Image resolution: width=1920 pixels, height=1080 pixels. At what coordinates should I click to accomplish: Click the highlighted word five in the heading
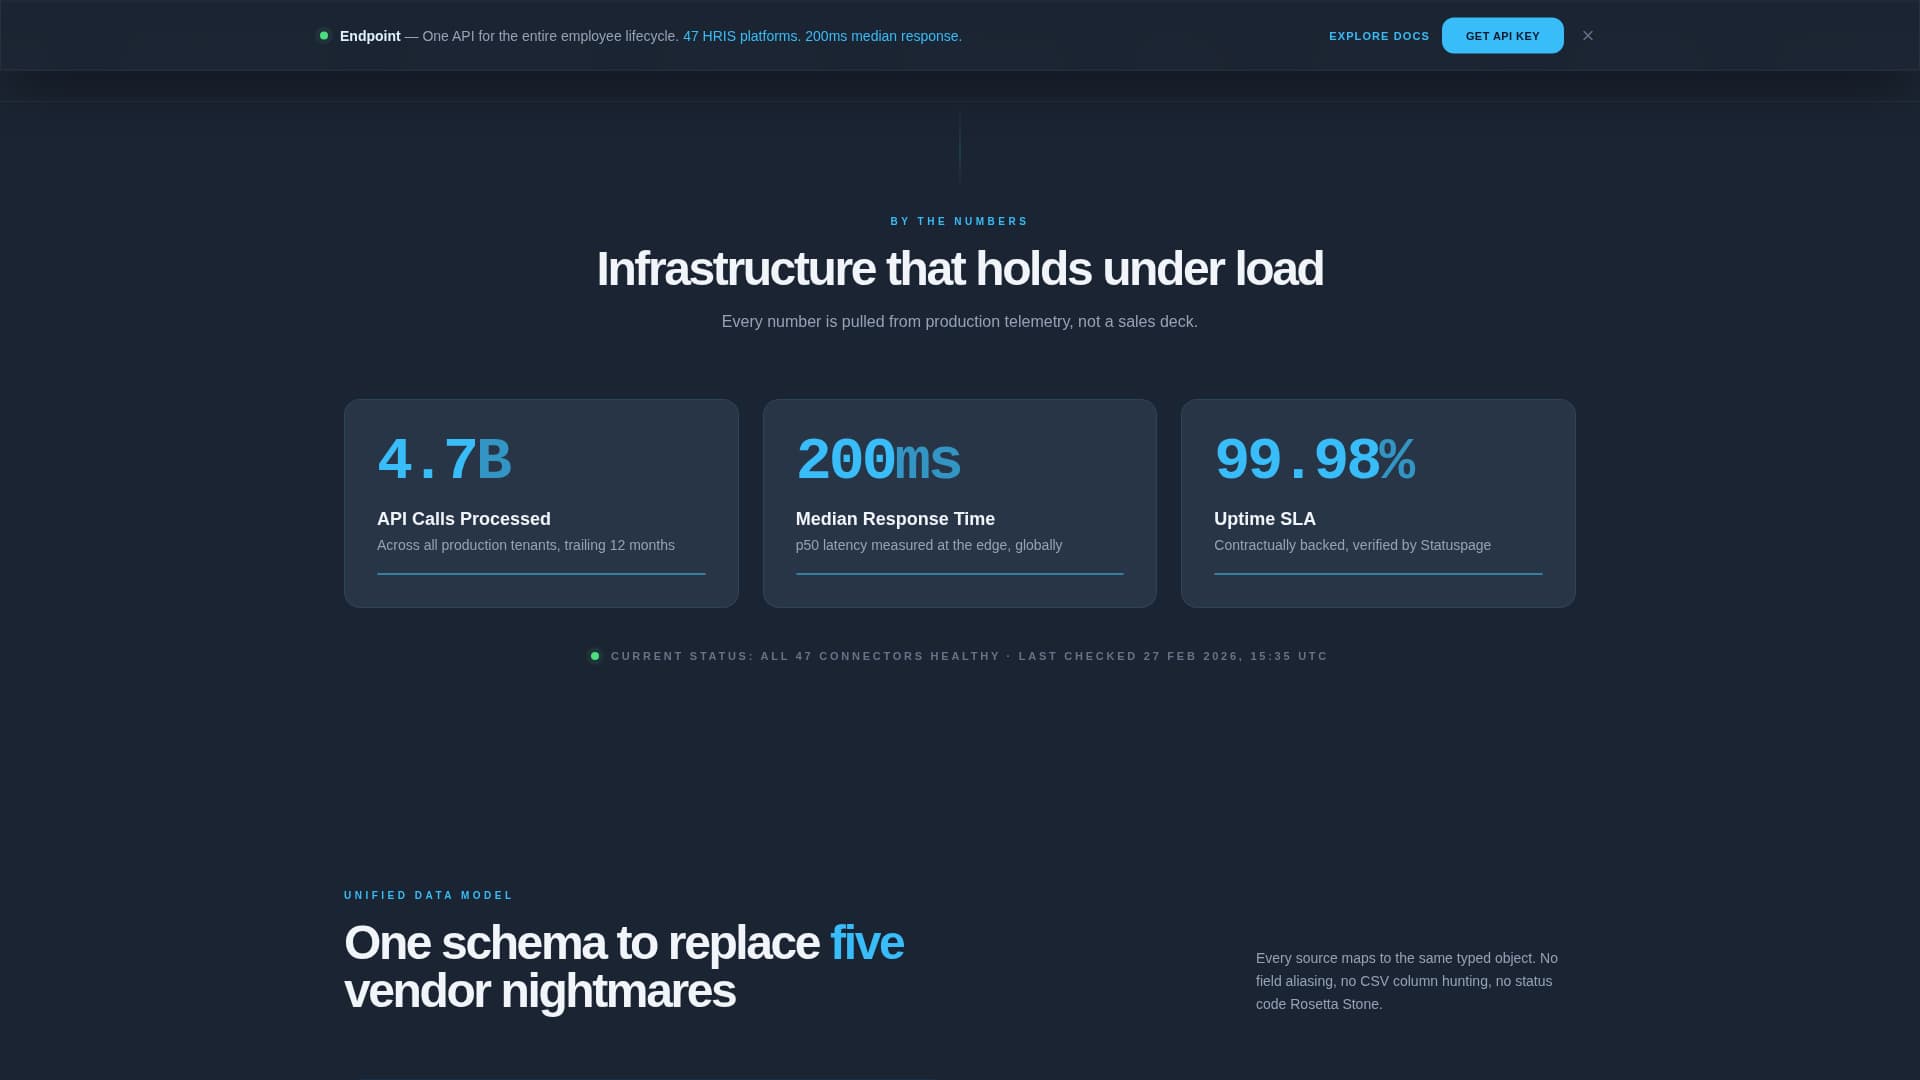867,941
